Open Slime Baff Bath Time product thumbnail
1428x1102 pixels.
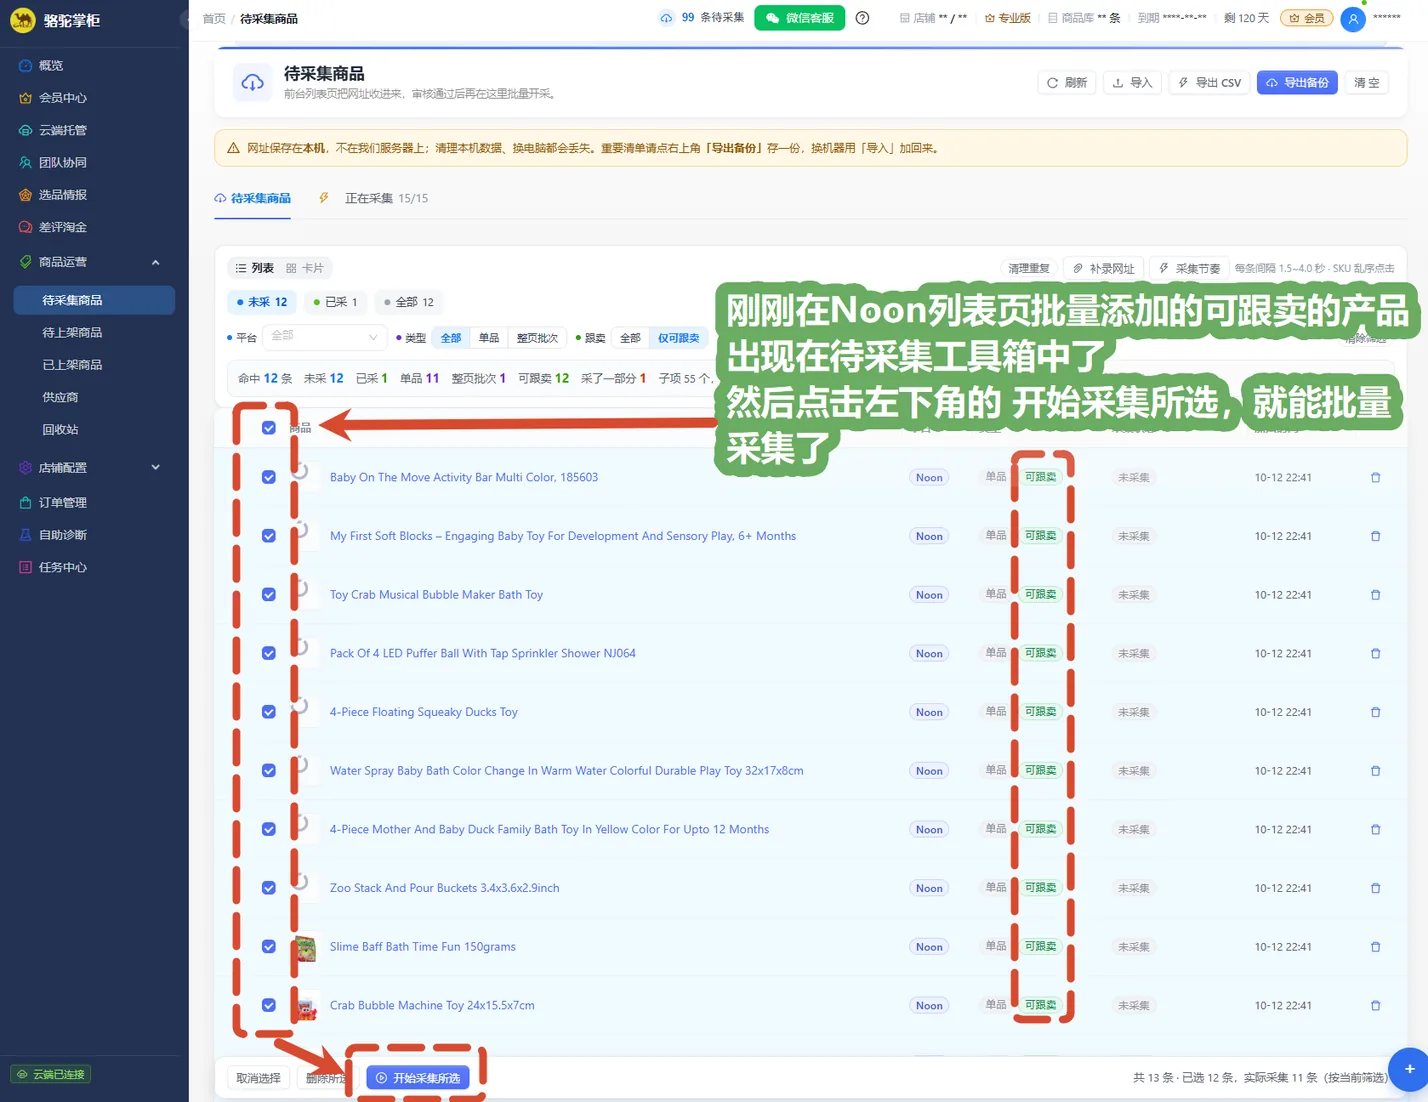(305, 947)
